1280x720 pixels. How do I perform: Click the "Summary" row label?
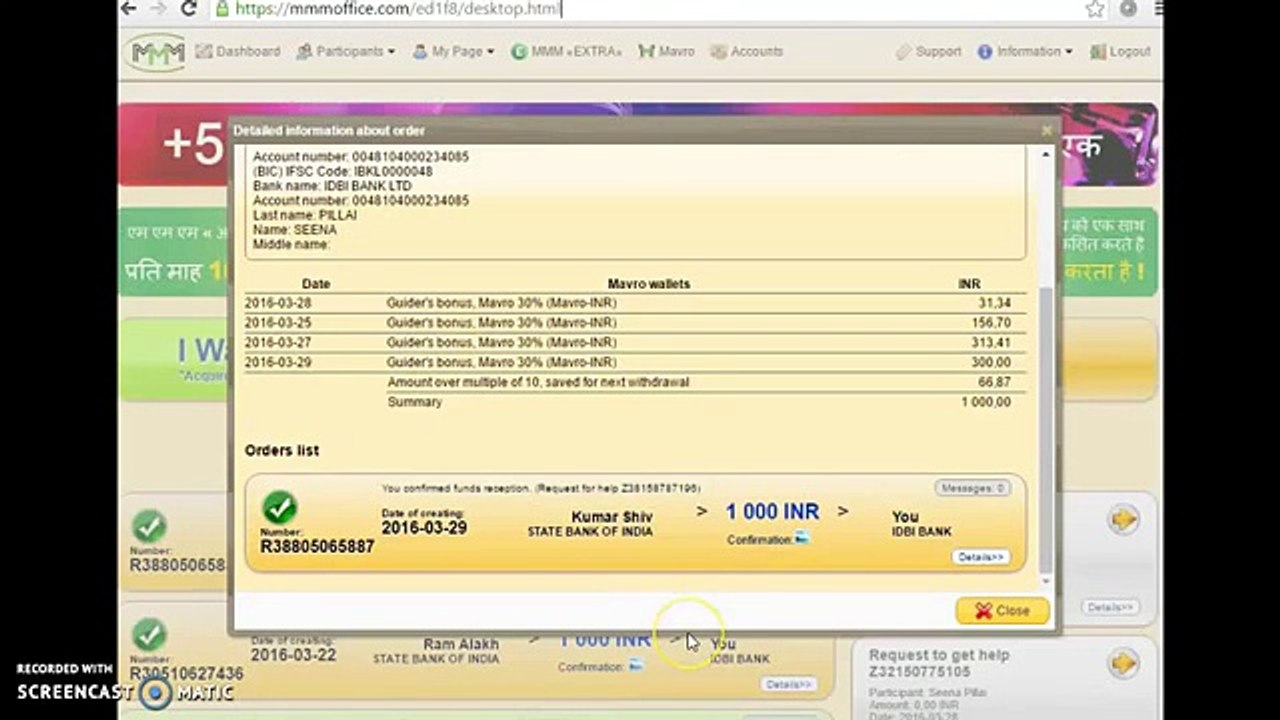pyautogui.click(x=414, y=402)
